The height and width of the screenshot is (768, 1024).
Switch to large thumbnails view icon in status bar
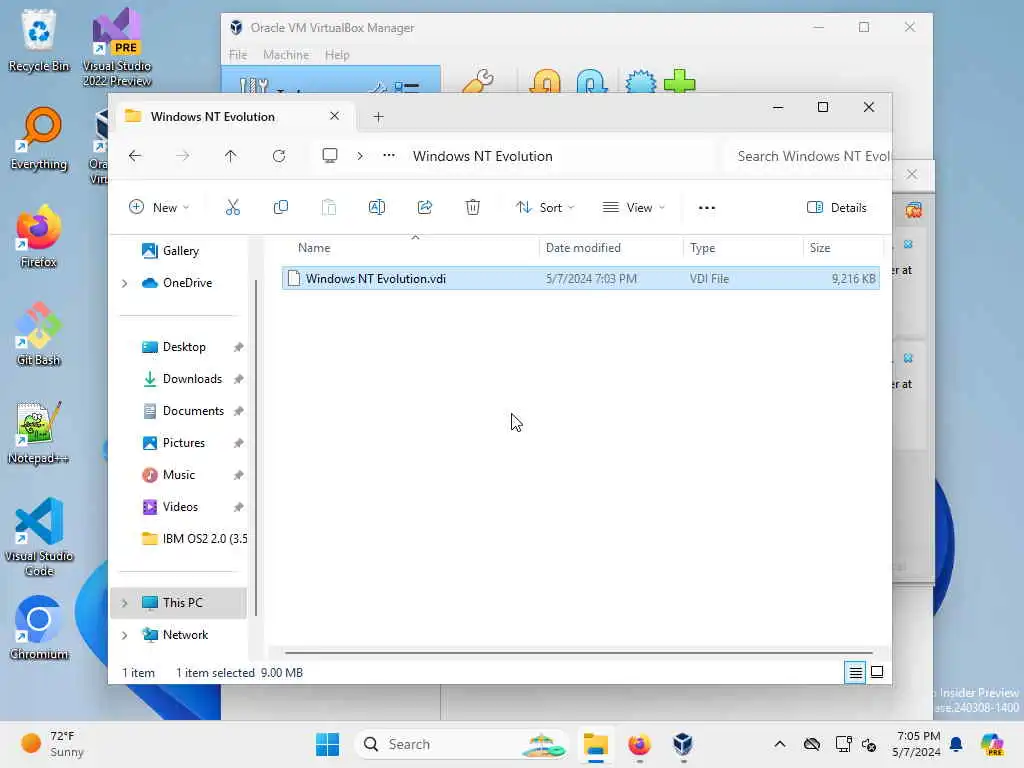coord(877,672)
